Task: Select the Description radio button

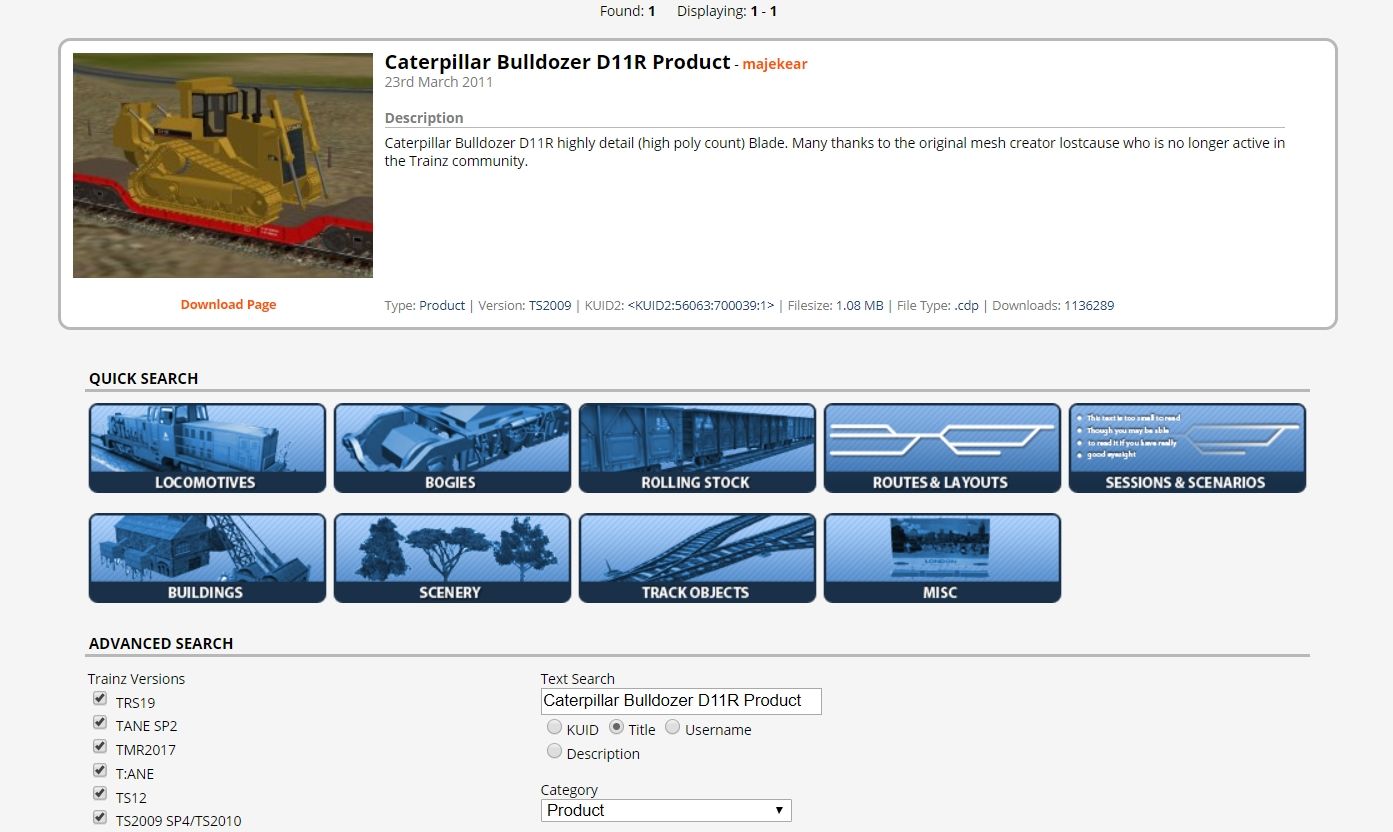Action: 554,751
